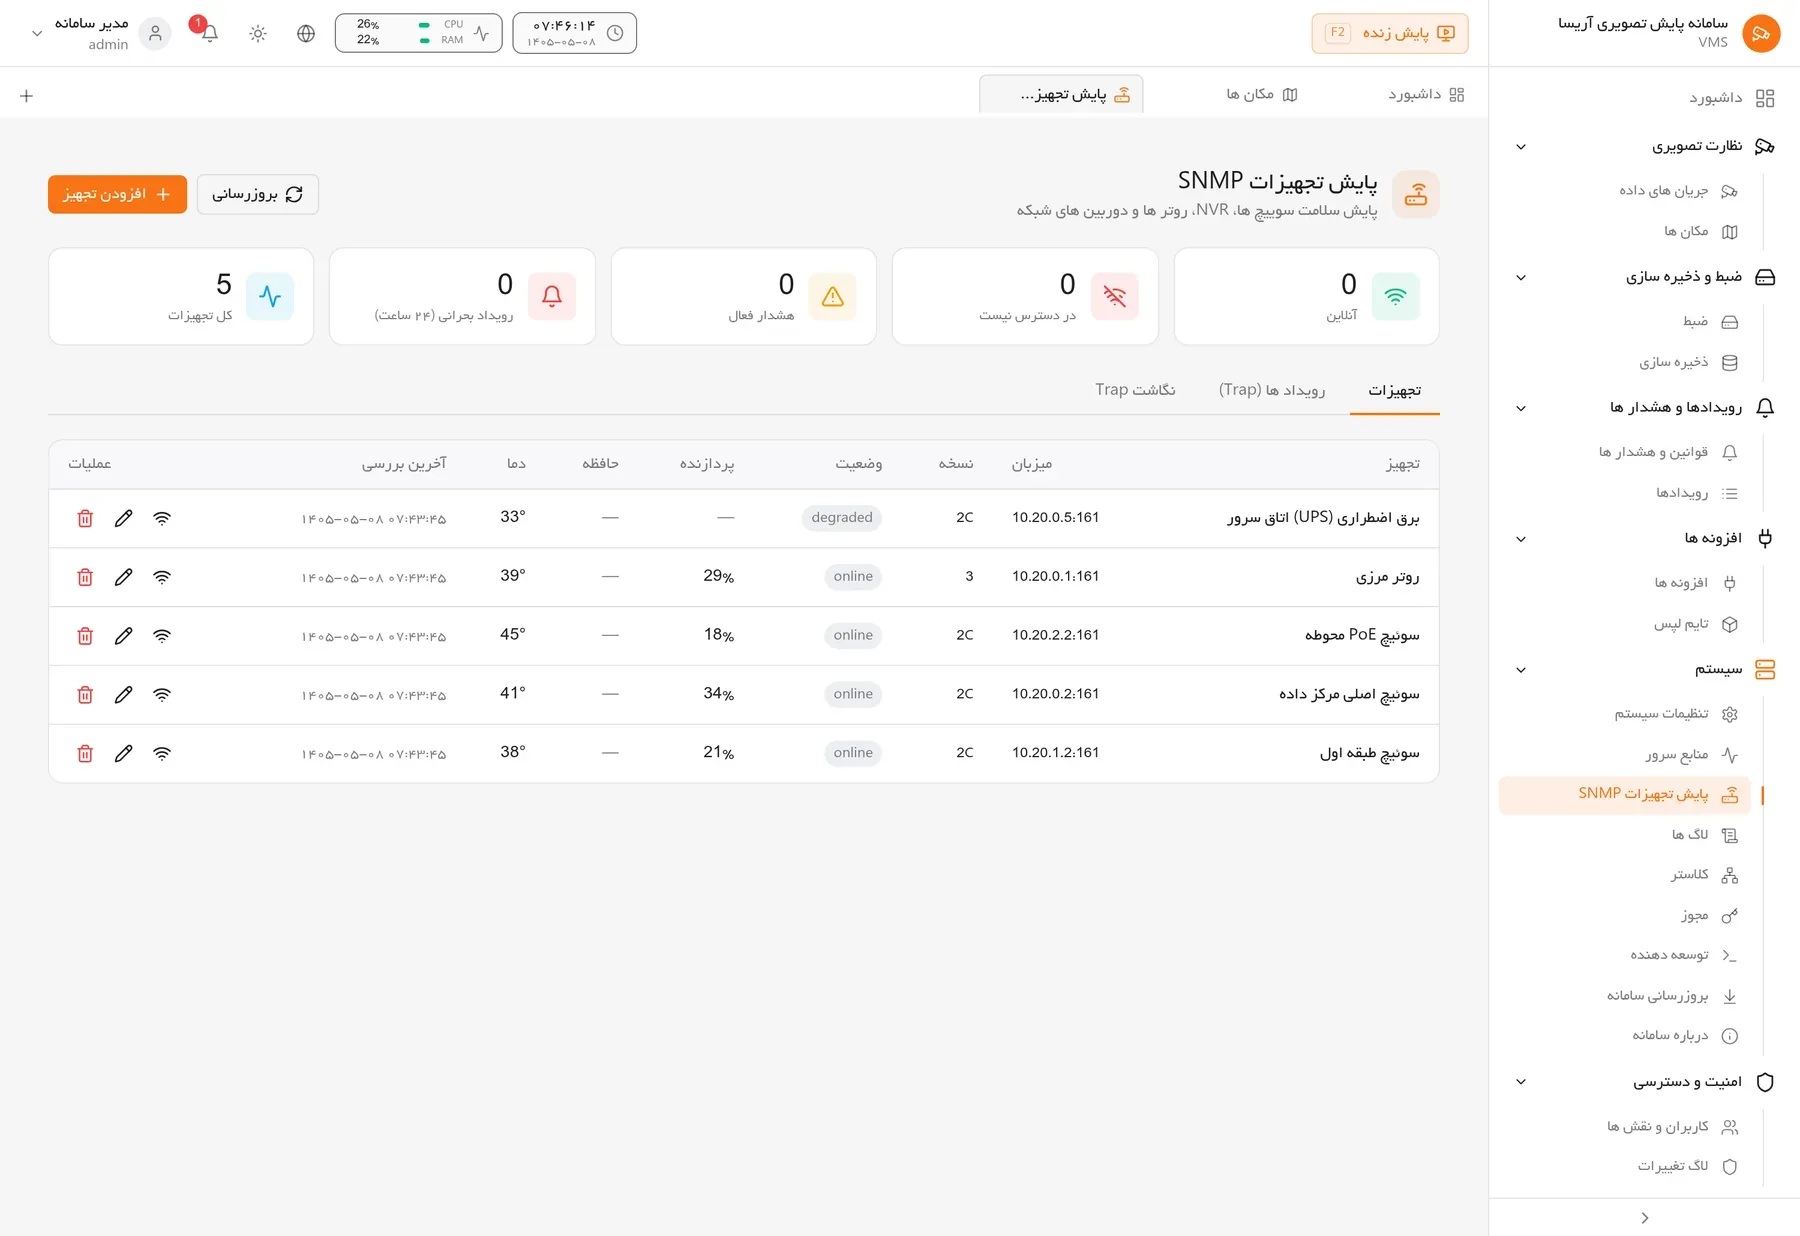Open پایش زنده live monitoring button

pyautogui.click(x=1390, y=33)
